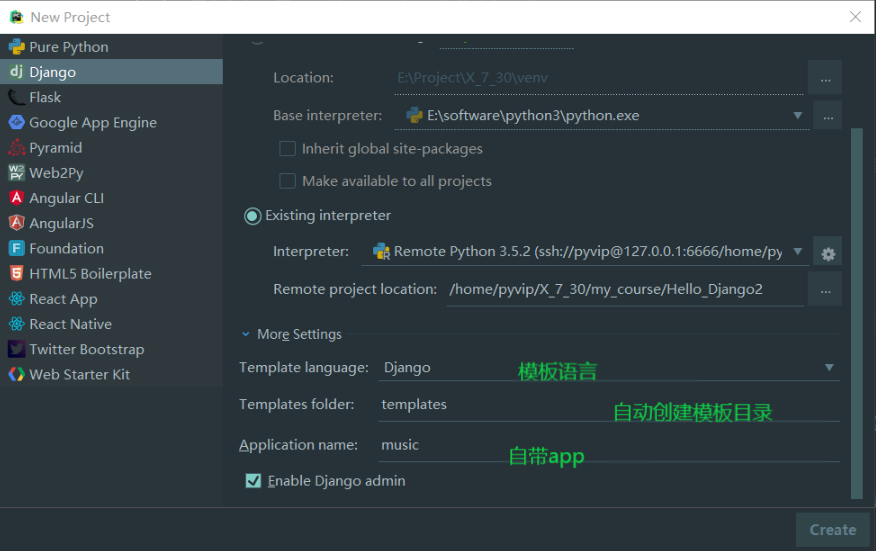Click the Twitter Bootstrap icon
The height and width of the screenshot is (551, 876).
tap(17, 349)
